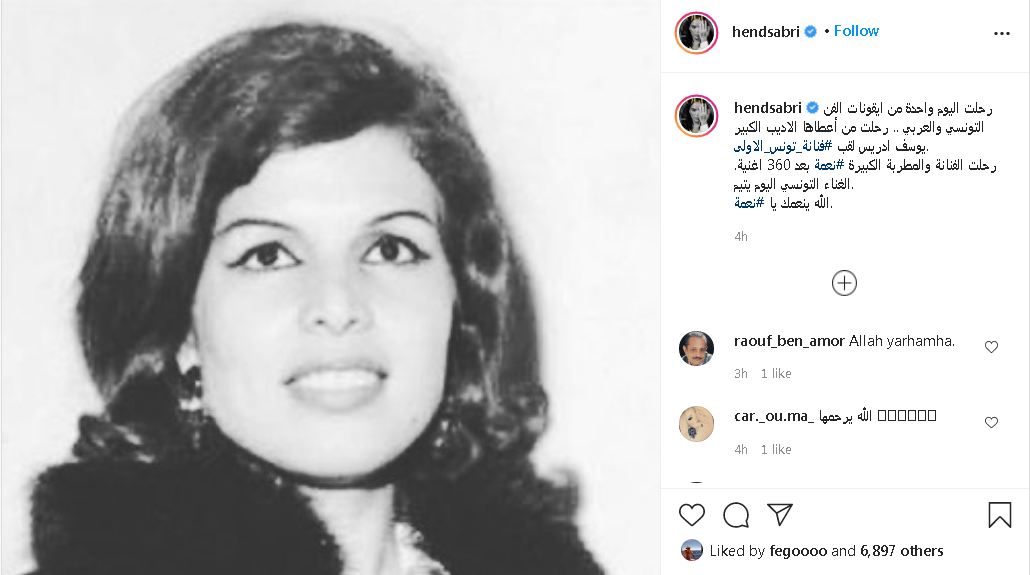Open raouf_ben_amor username link
Screen dimensions: 1030x575
pyautogui.click(x=789, y=342)
